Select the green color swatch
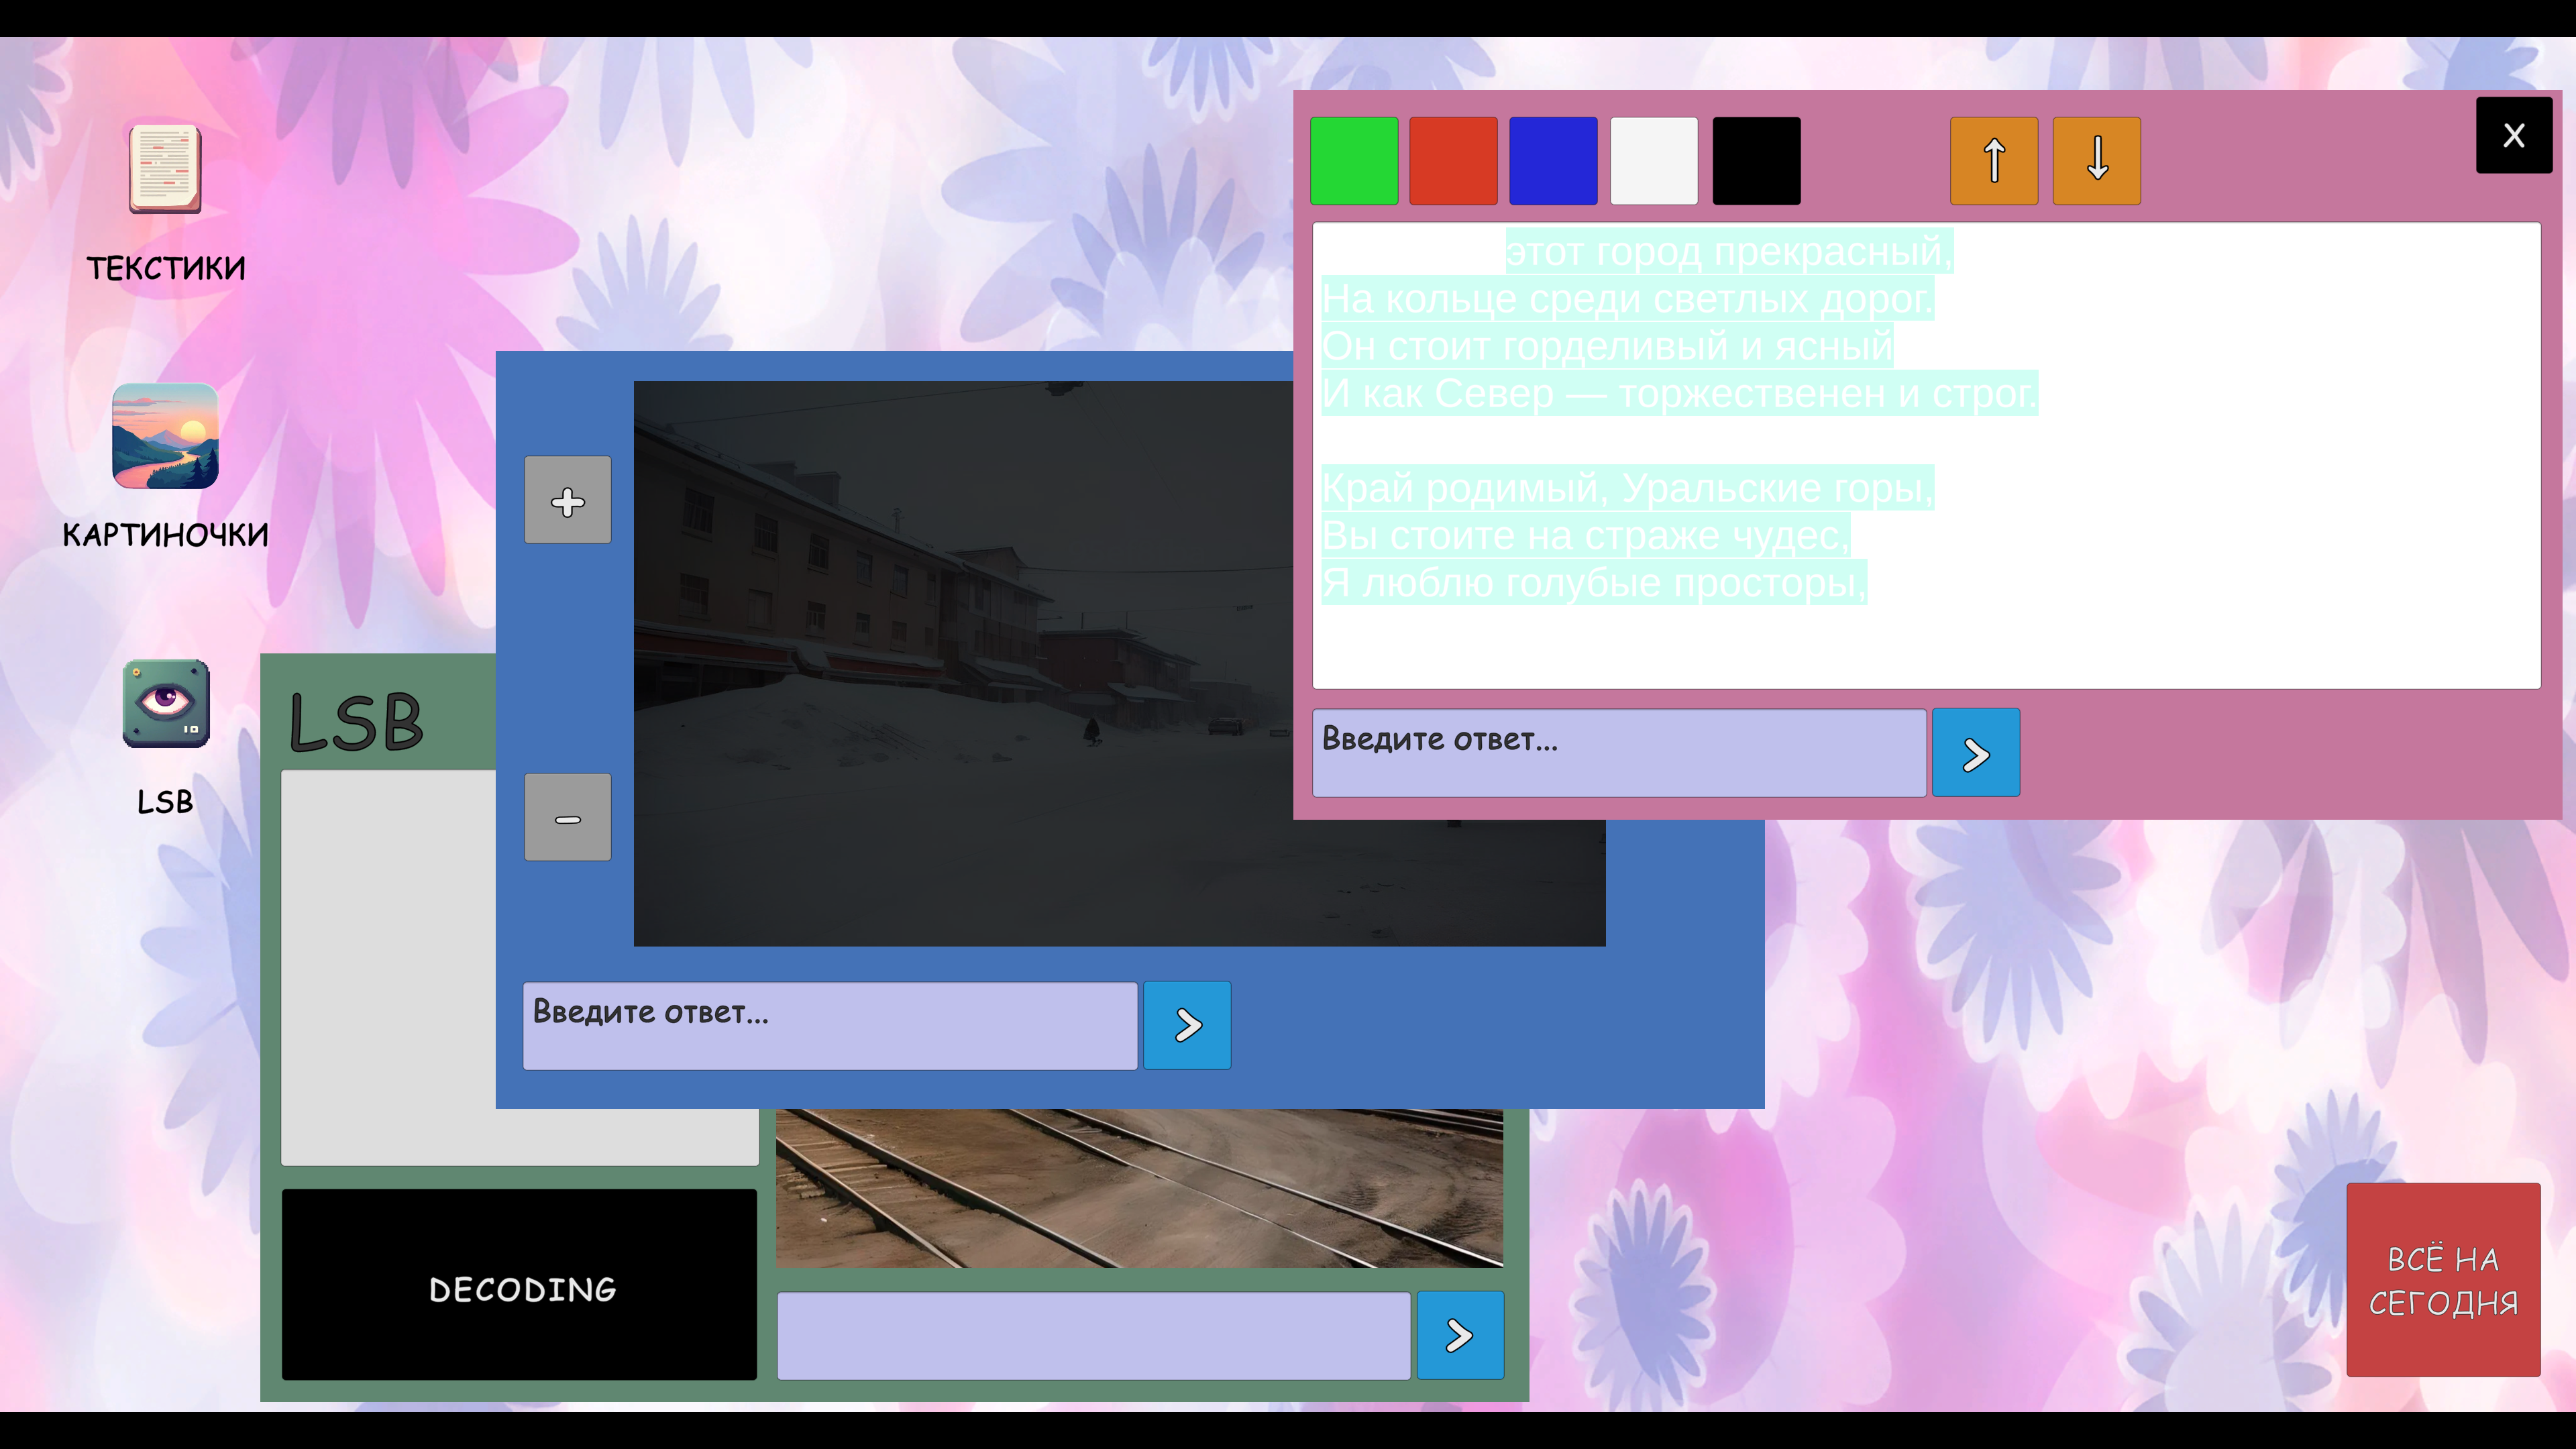The width and height of the screenshot is (2576, 1449). [1354, 161]
